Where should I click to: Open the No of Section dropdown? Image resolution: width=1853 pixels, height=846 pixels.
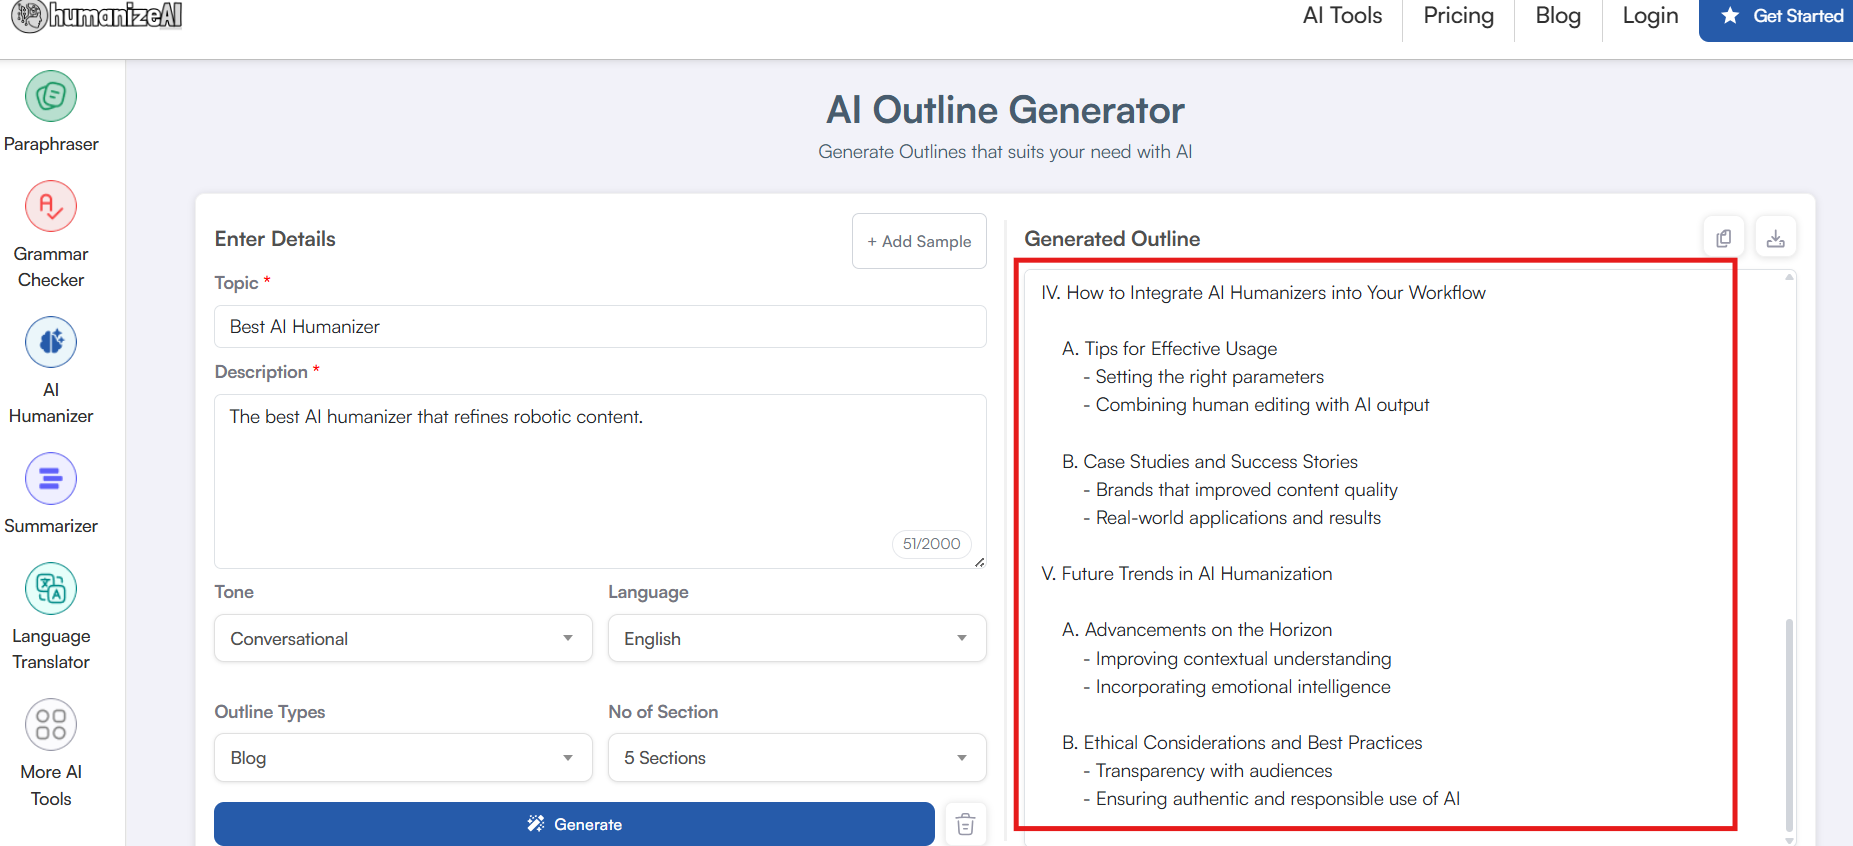(797, 758)
